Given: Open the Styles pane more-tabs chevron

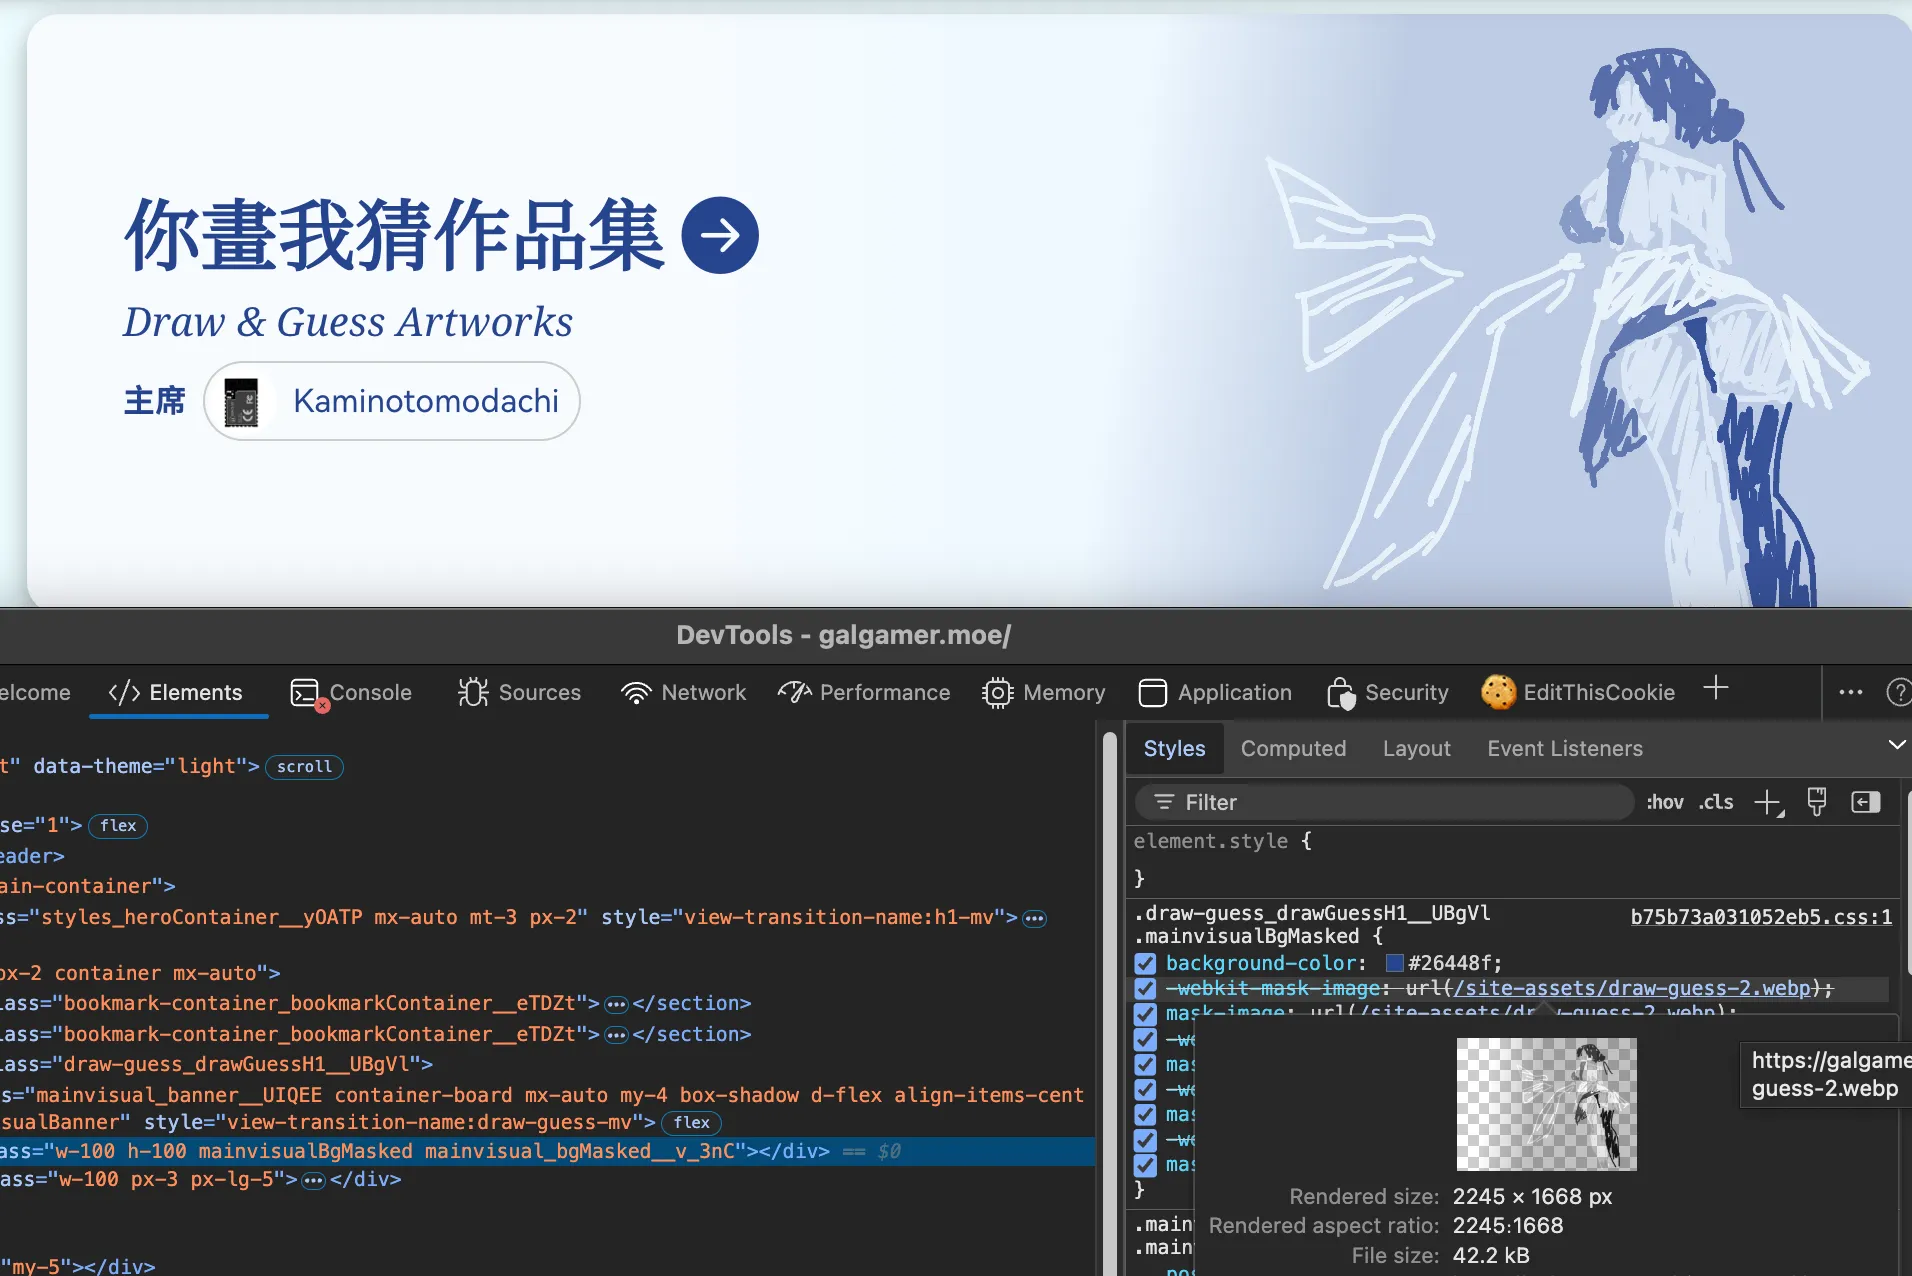Looking at the screenshot, I should click(1896, 745).
